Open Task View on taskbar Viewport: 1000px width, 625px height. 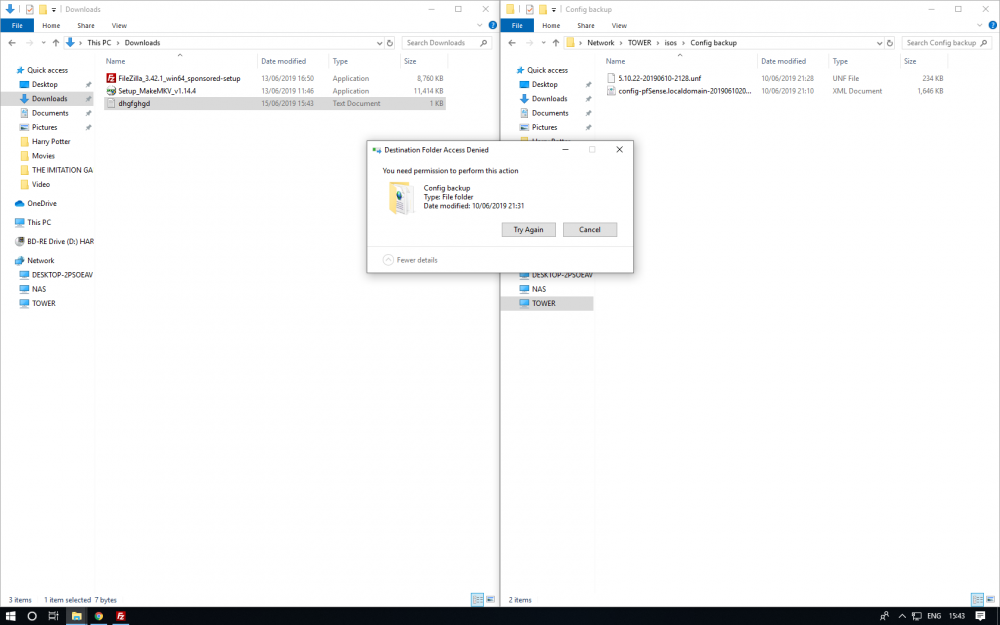pyautogui.click(x=54, y=616)
